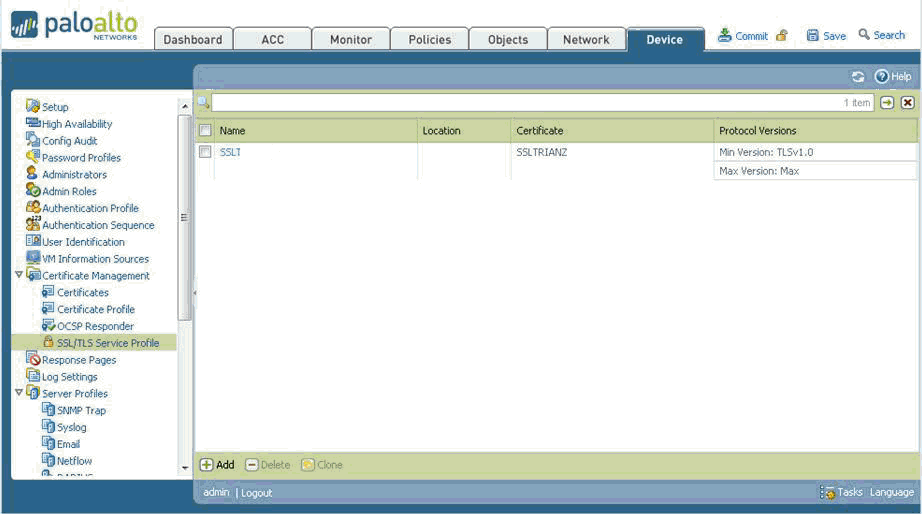
Task: Click the Save disk icon
Action: [813, 36]
